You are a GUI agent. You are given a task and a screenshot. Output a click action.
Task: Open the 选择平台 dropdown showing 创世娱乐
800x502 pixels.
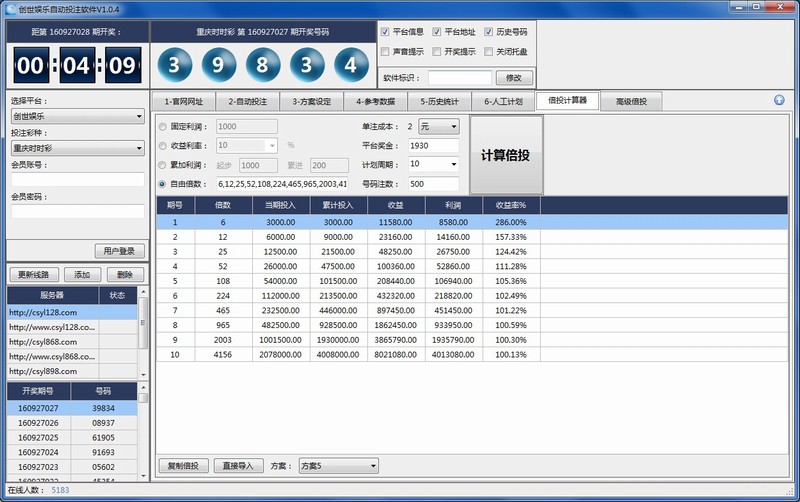pos(77,116)
